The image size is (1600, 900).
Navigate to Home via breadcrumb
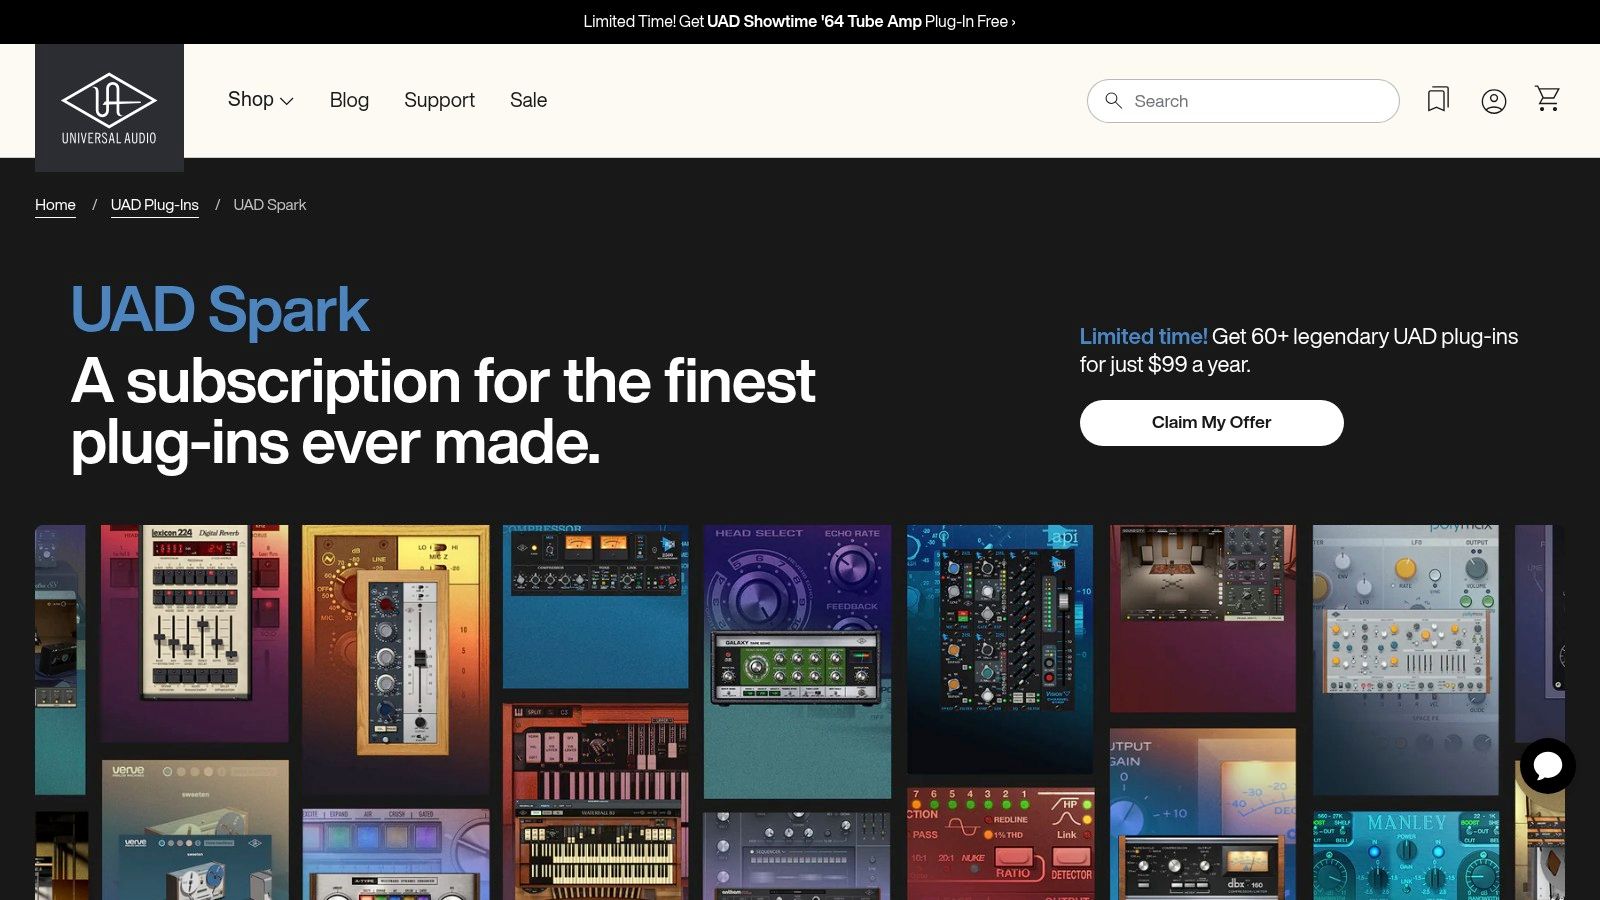pyautogui.click(x=55, y=204)
